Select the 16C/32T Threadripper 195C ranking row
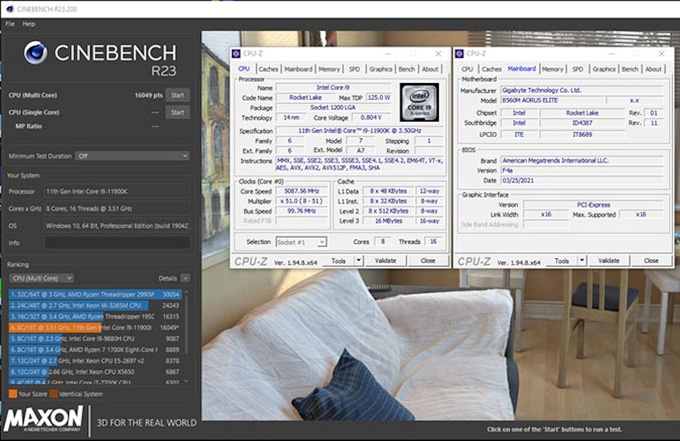680x441 pixels. (x=95, y=317)
